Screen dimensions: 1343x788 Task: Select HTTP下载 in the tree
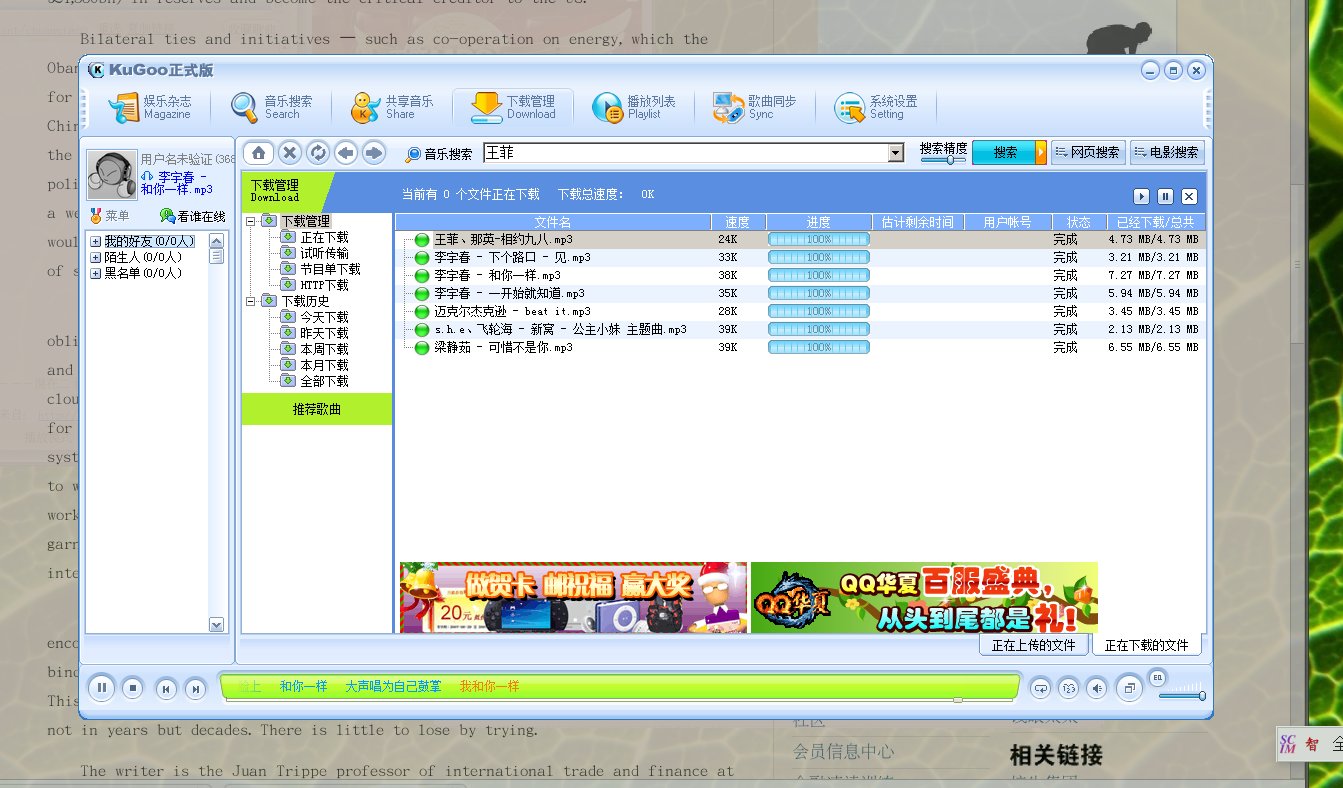pyautogui.click(x=324, y=285)
